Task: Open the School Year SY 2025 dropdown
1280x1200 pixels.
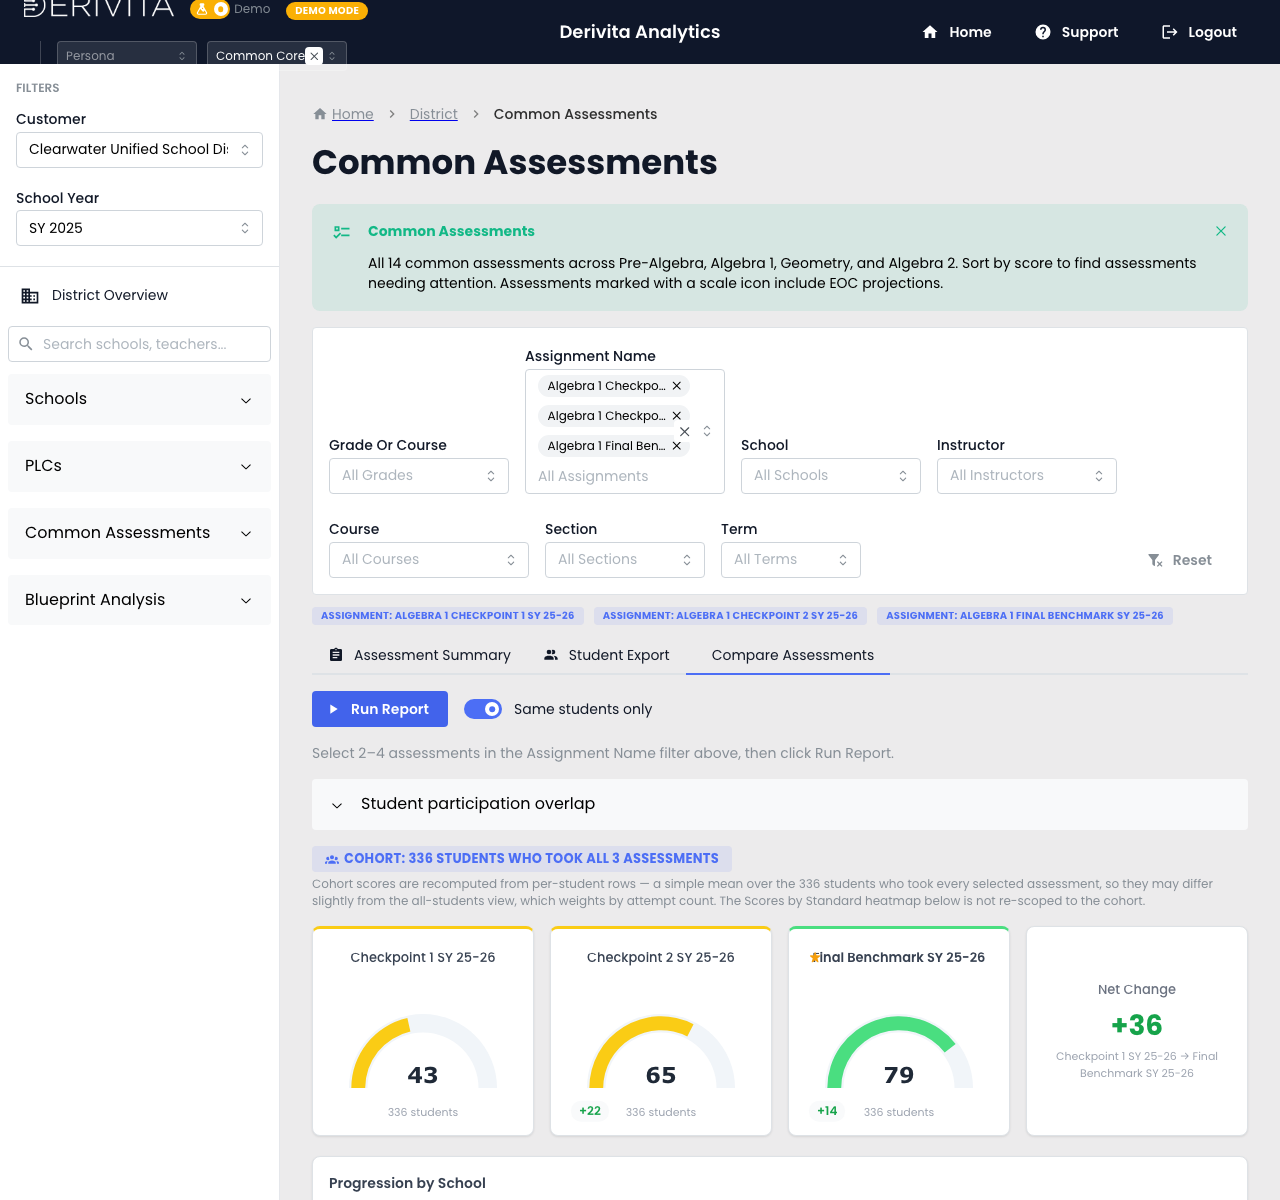Action: 139,228
